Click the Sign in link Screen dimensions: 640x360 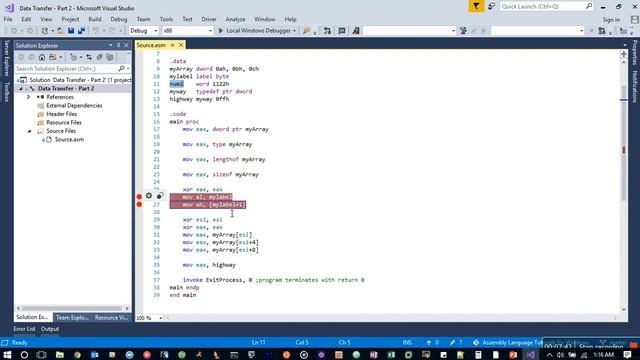click(611, 20)
